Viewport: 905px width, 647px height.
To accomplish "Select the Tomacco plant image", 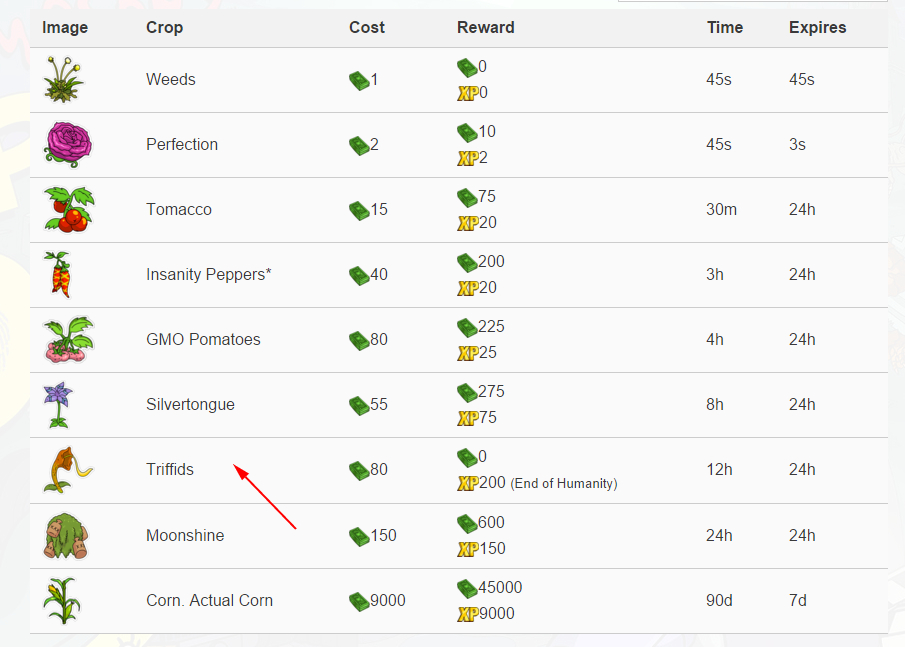I will tap(69, 210).
